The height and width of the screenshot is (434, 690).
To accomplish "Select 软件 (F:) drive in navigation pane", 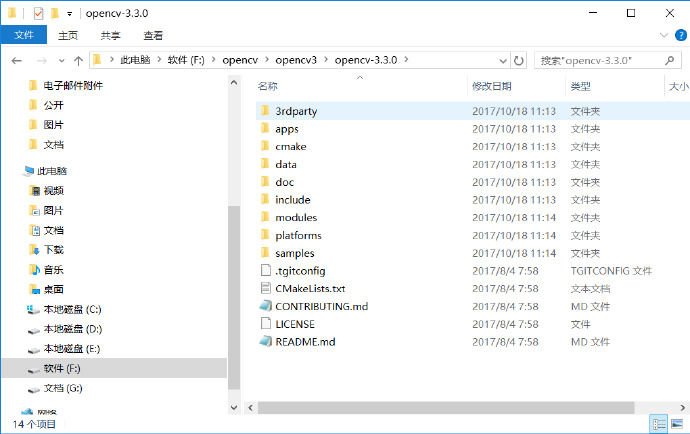I will point(114,368).
